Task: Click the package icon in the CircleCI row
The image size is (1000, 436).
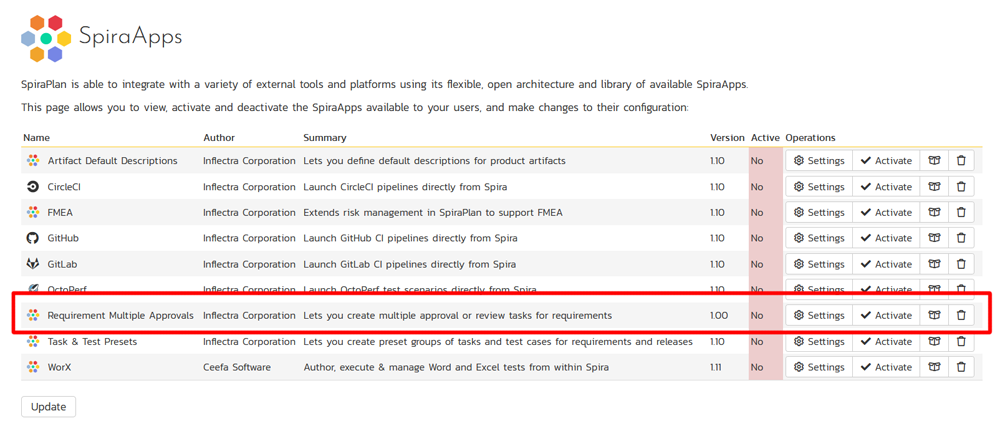Action: coord(934,187)
